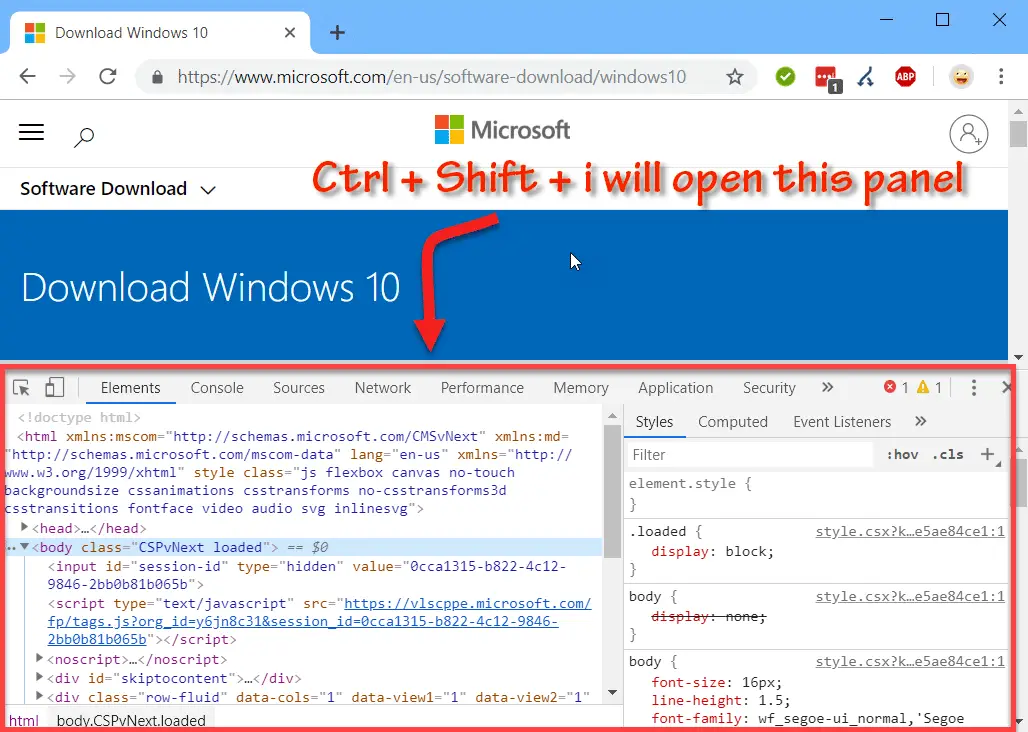The height and width of the screenshot is (732, 1028).
Task: Open the Chrome three-dot menu
Action: pos(1000,77)
